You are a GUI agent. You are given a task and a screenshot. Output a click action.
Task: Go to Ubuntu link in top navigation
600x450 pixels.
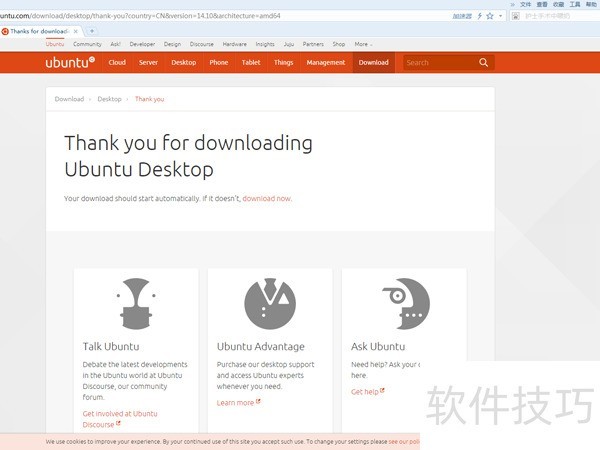pyautogui.click(x=55, y=44)
